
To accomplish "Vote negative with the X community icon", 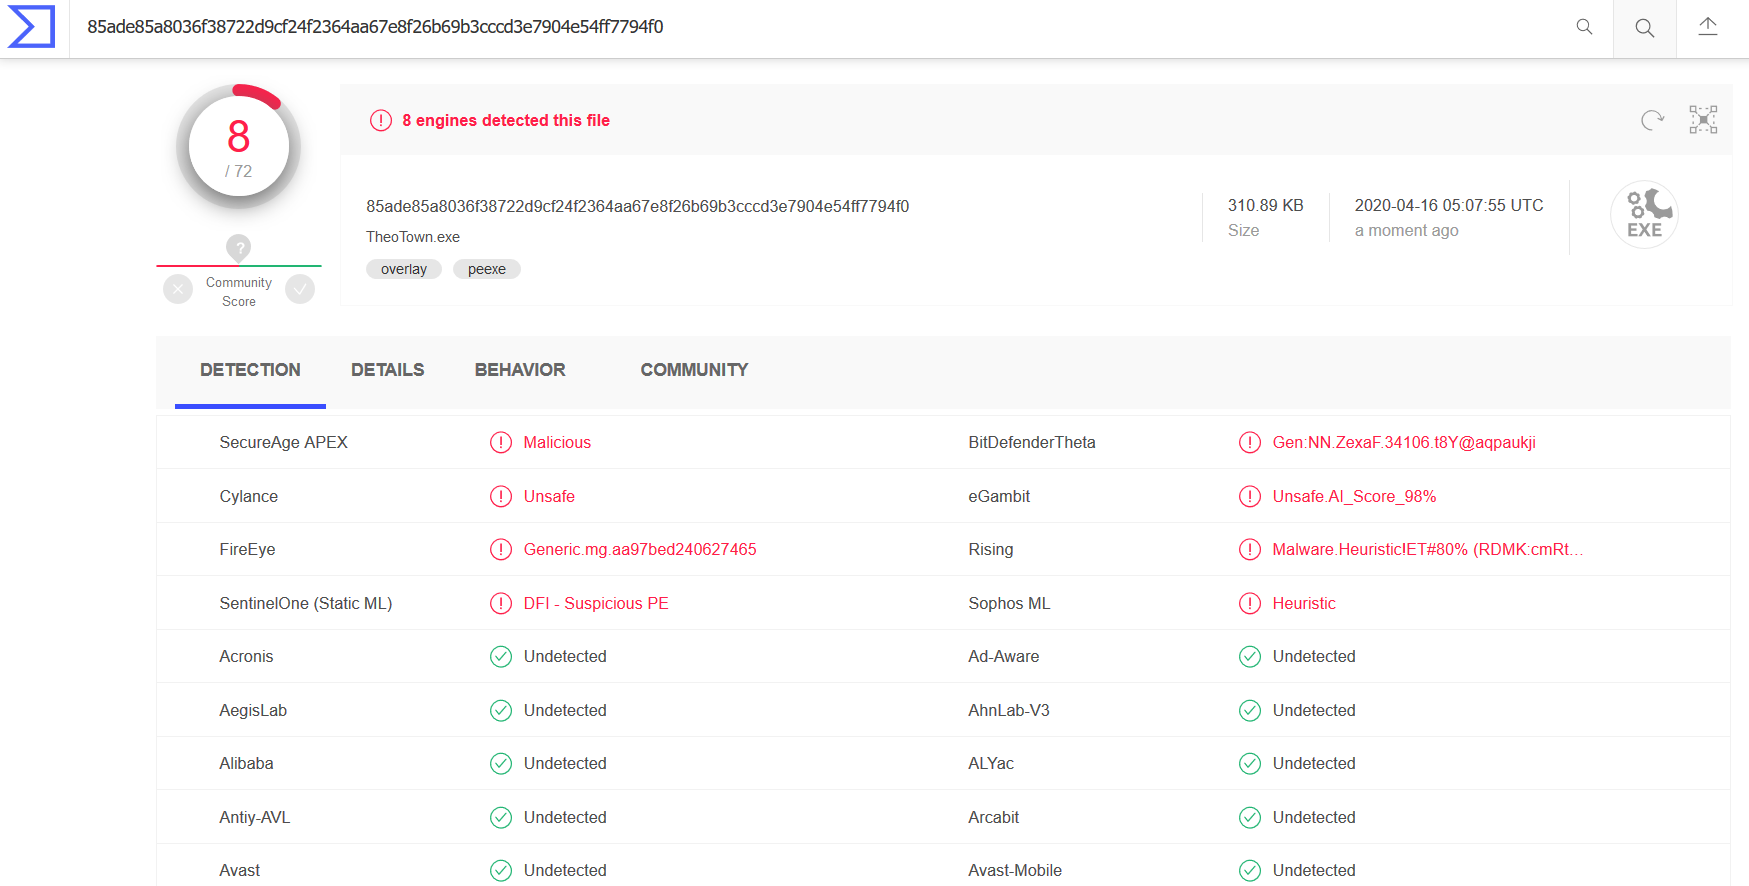I will tap(178, 290).
